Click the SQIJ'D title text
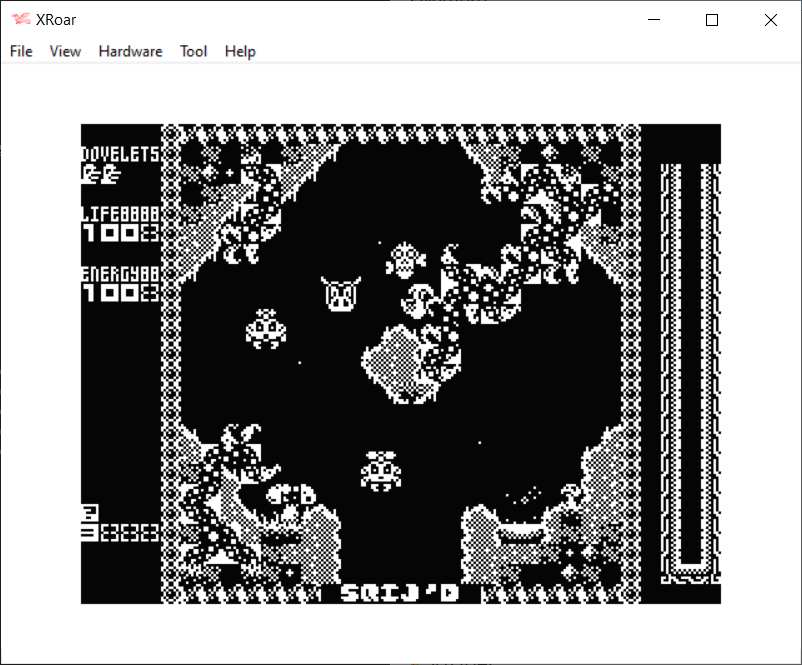This screenshot has height=665, width=802. [399, 593]
